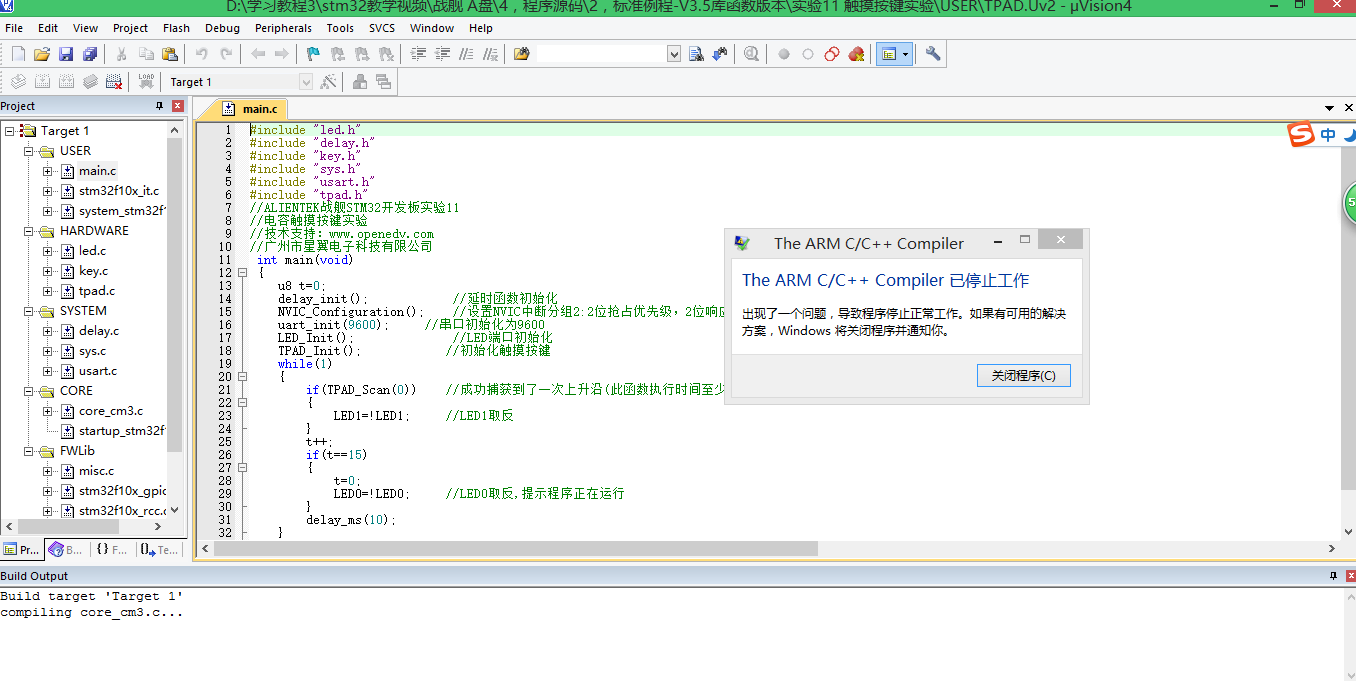1356x681 pixels.
Task: Collapse the HARDWARE folder node
Action: 29,231
